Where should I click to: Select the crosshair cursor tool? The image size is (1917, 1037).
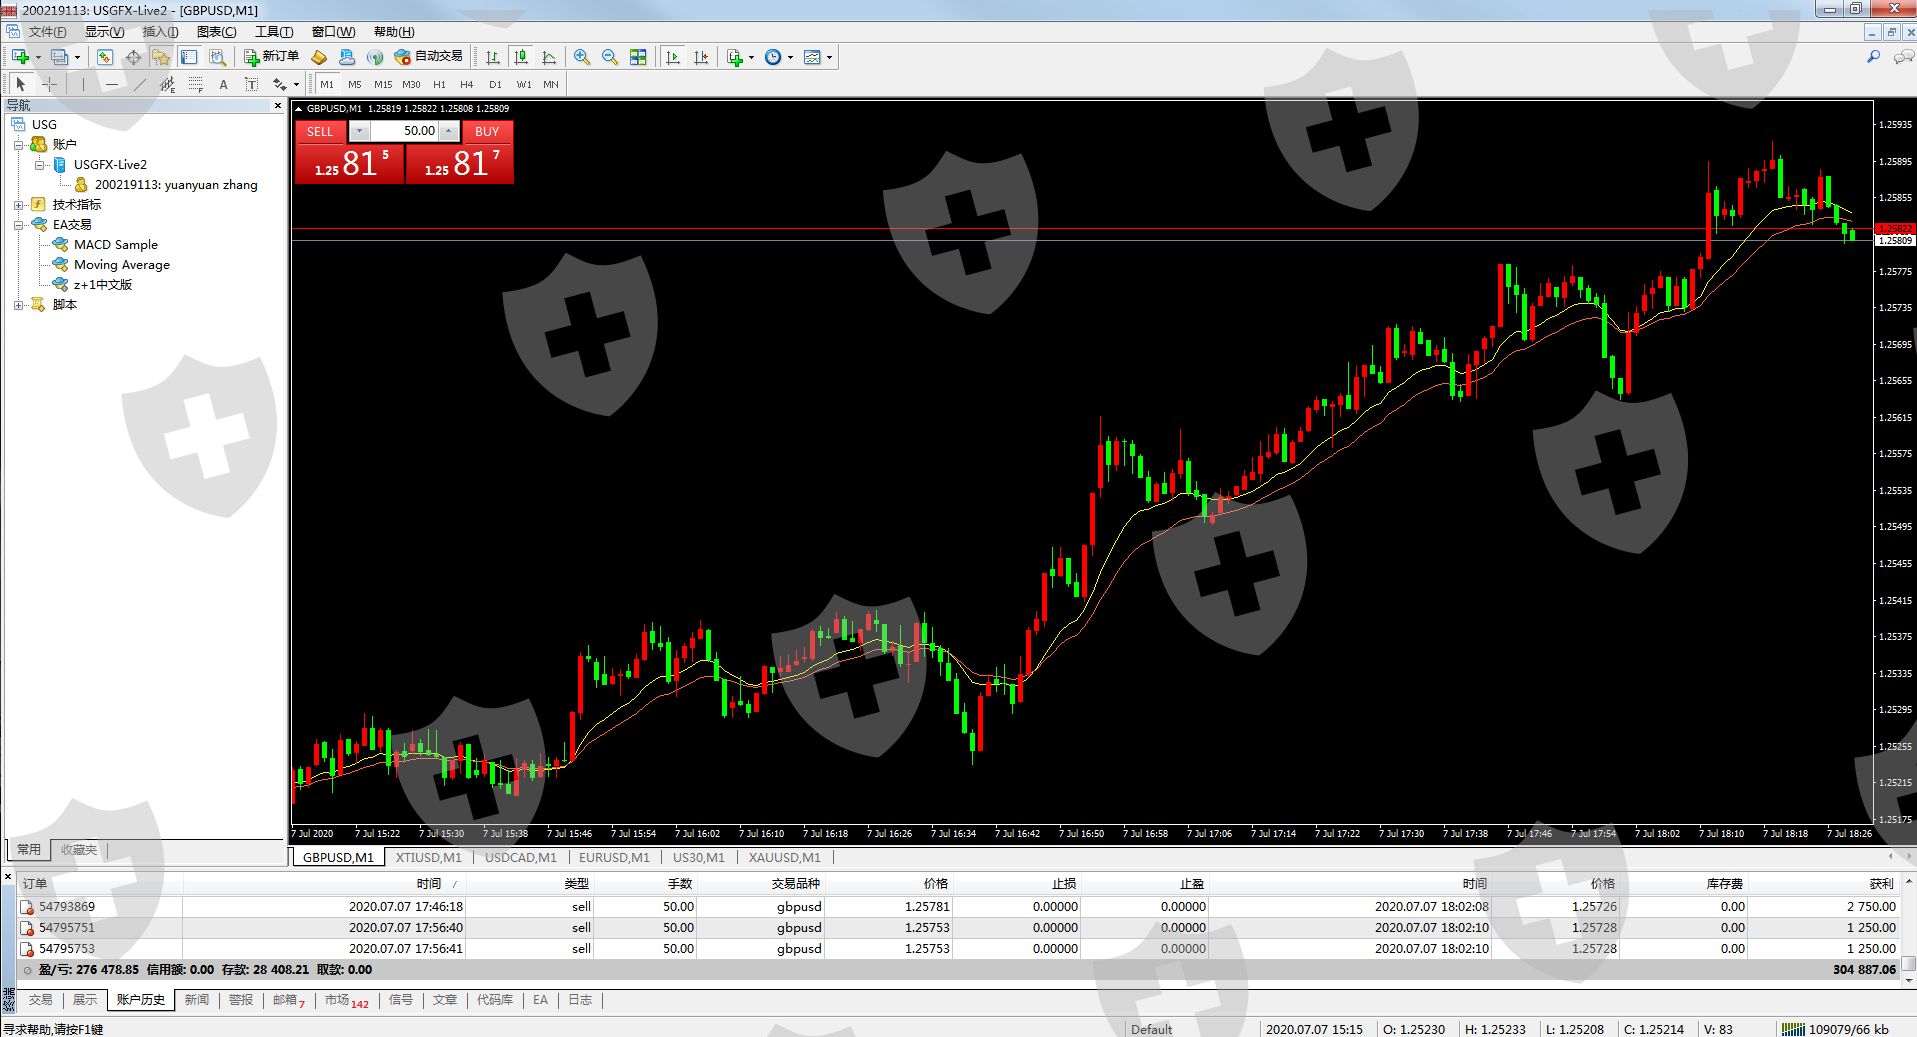[x=49, y=85]
